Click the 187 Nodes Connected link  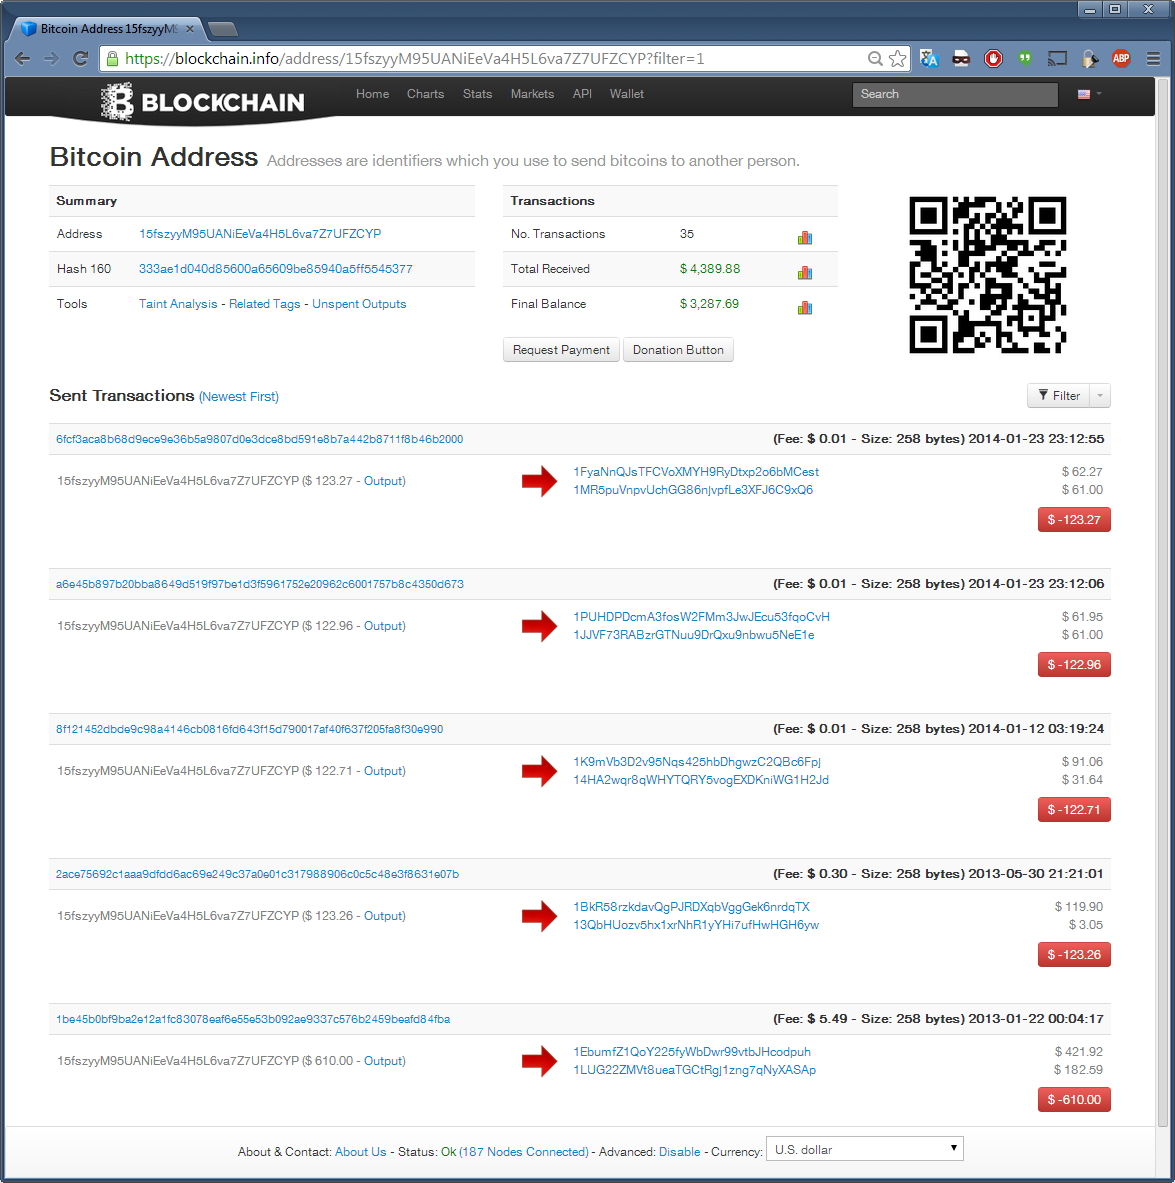point(525,1151)
